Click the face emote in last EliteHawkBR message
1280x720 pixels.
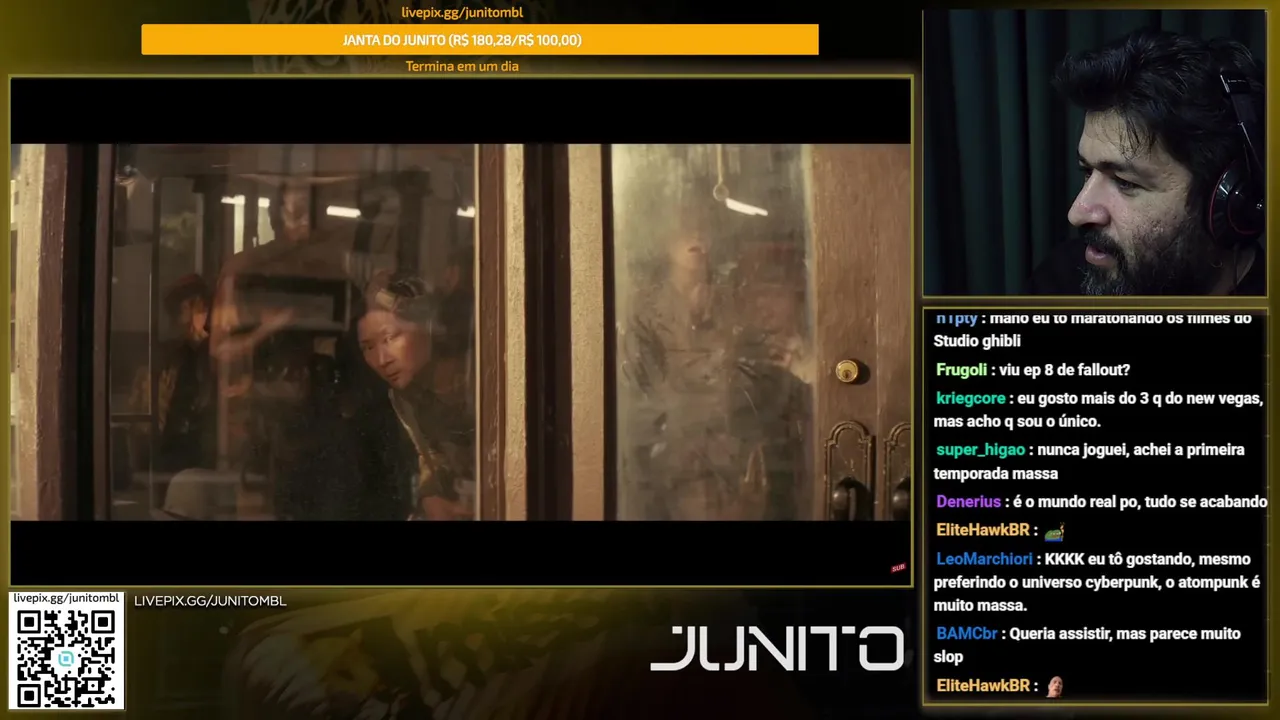(x=1053, y=686)
